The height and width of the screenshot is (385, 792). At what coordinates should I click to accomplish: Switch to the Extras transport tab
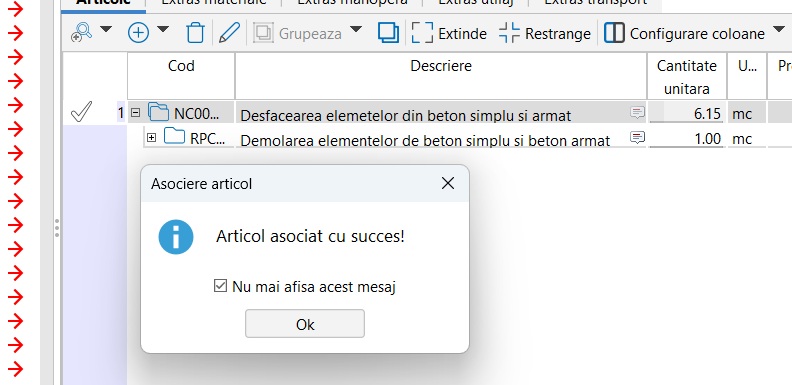coord(595,3)
